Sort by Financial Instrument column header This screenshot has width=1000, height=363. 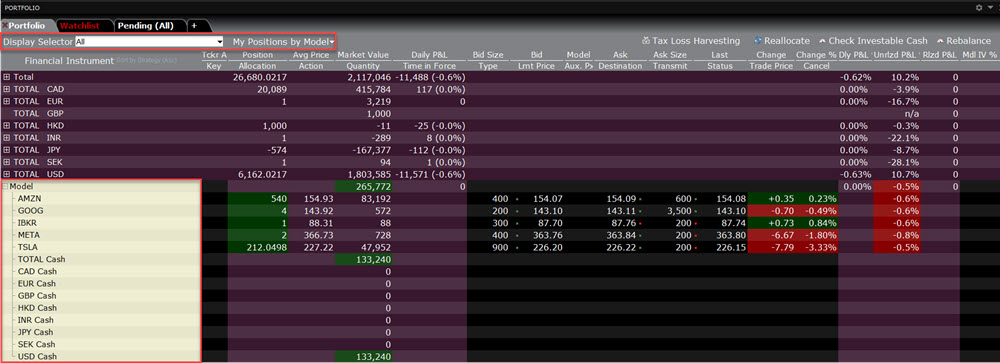pos(69,61)
